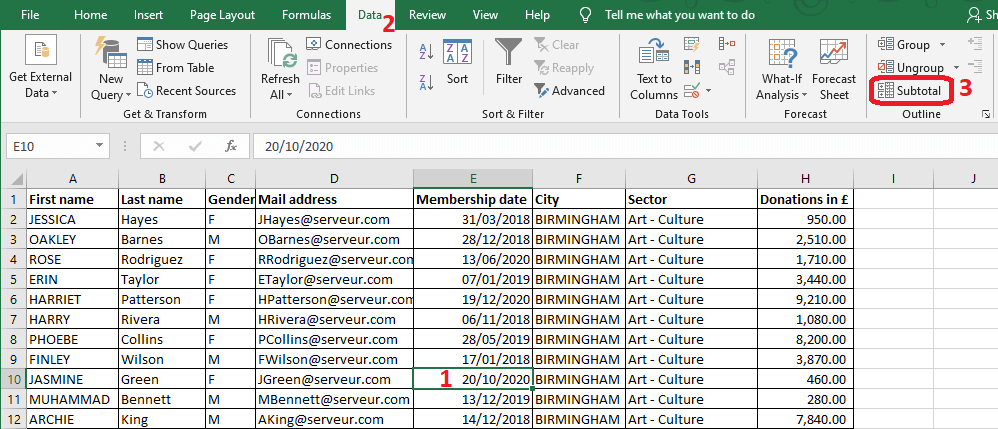Image resolution: width=998 pixels, height=429 pixels.
Task: Open the custom Sort dialog
Action: [457, 62]
